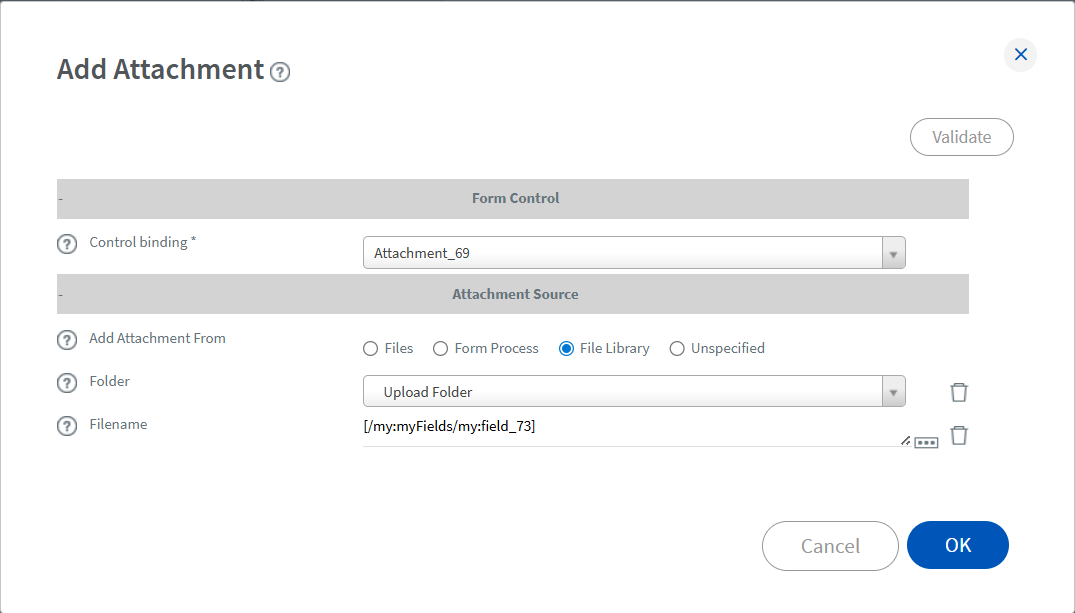Click help icon beside Add Attachment From
1075x613 pixels.
67,340
